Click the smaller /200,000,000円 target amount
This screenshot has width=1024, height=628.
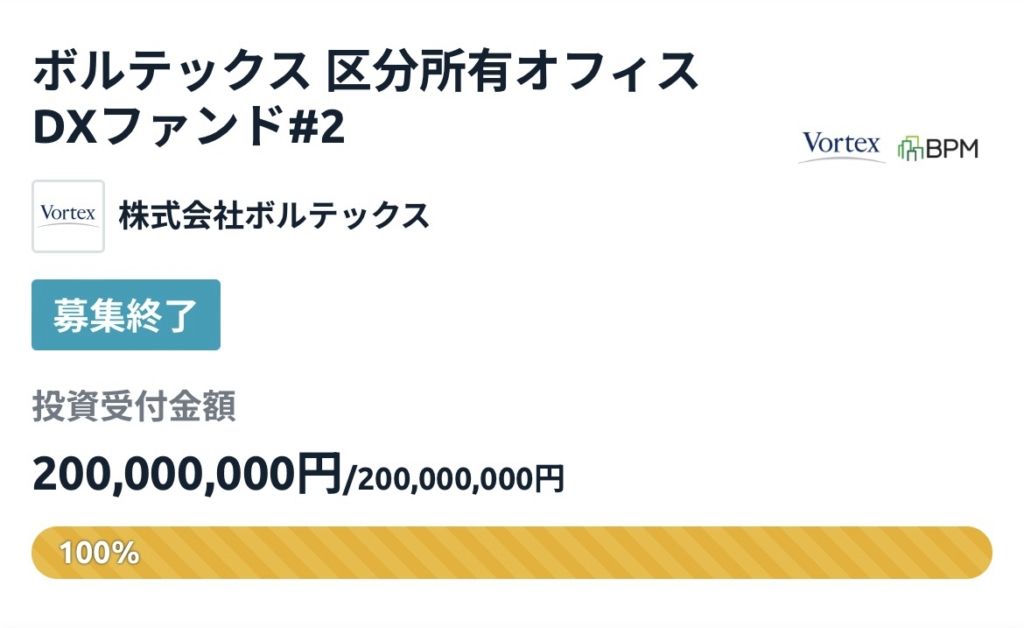point(454,479)
